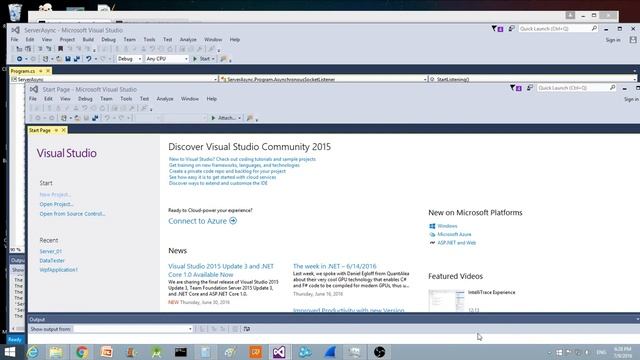Open The week in .NET news headline
Screen dimensions: 640x360
point(335,266)
